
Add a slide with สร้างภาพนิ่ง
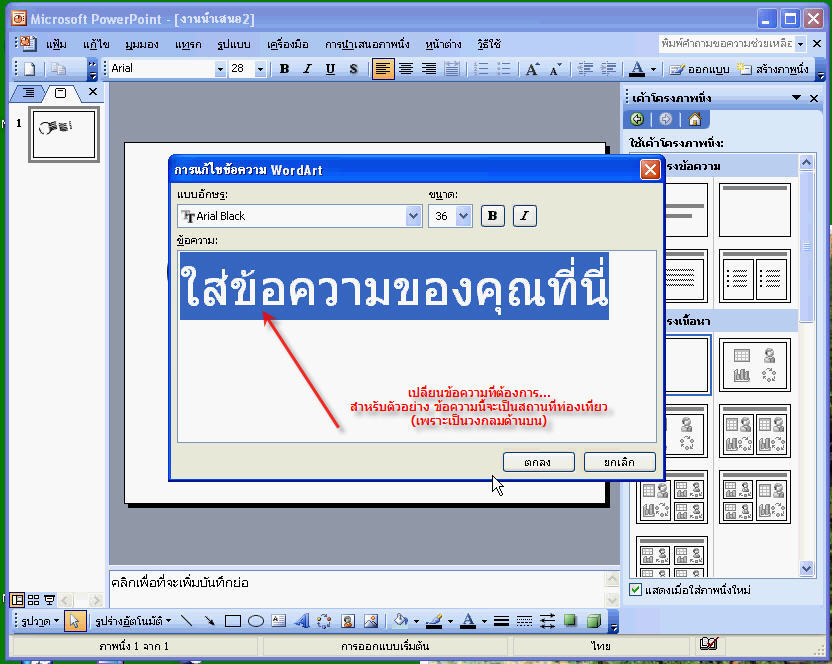[772, 70]
